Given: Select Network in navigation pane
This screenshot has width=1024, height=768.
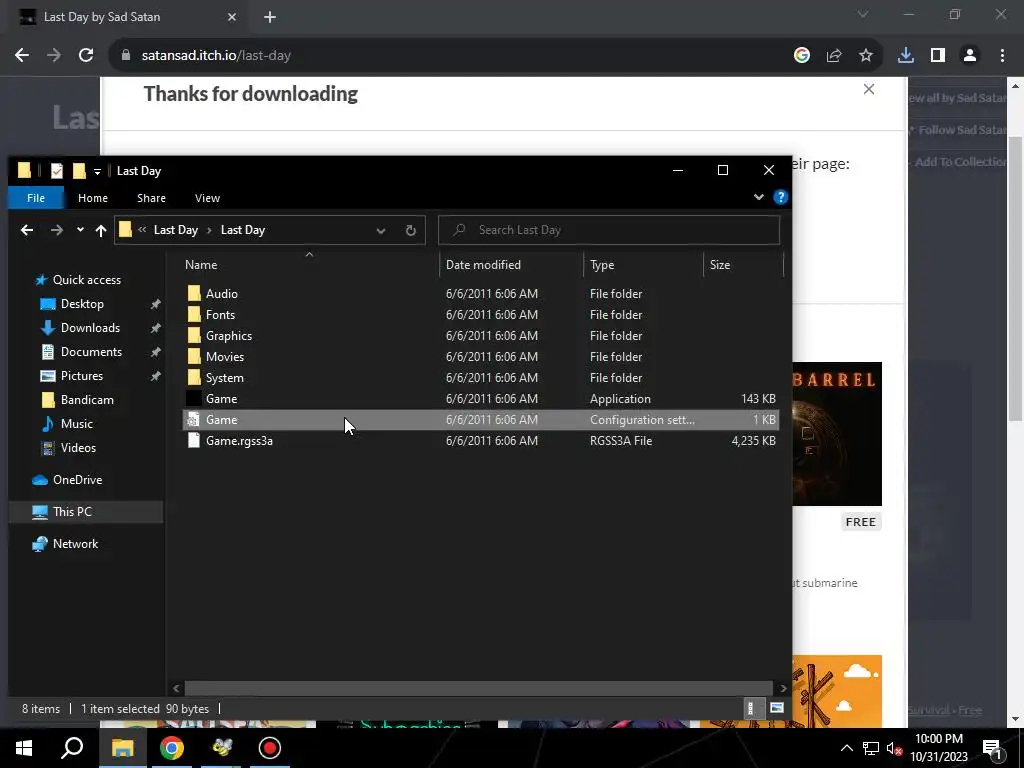Looking at the screenshot, I should (75, 543).
